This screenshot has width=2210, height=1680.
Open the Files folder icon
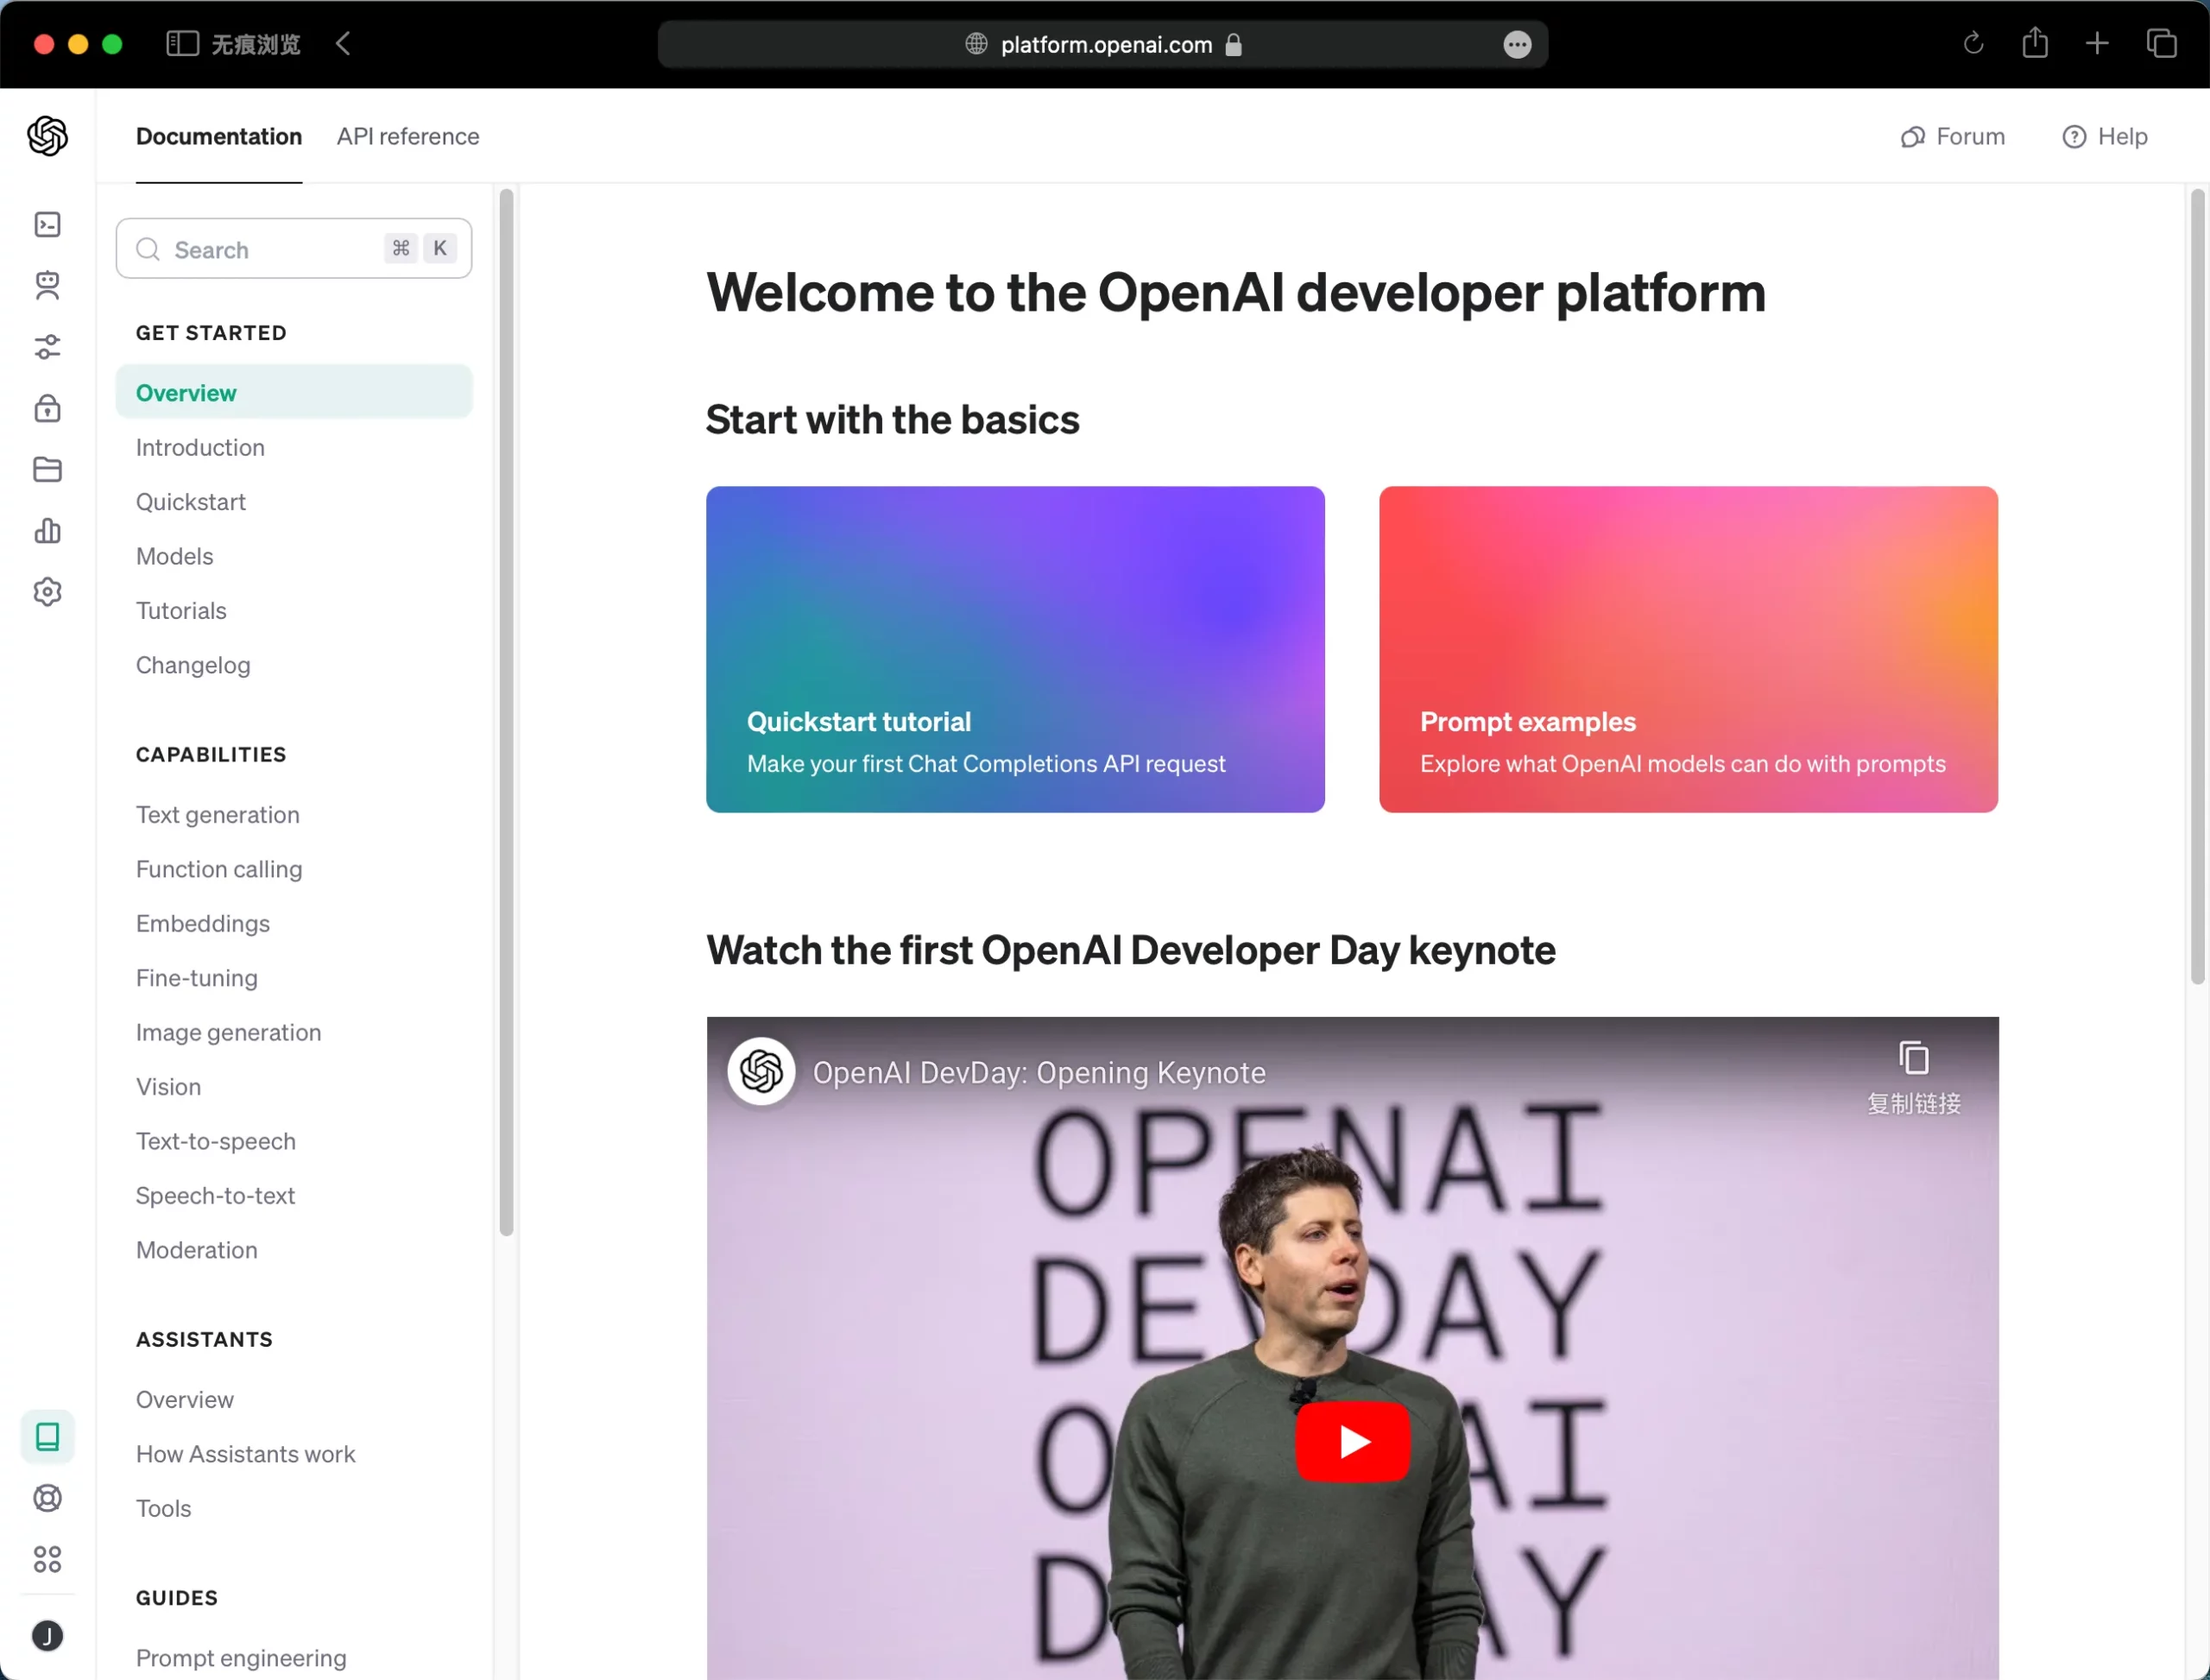[x=47, y=469]
